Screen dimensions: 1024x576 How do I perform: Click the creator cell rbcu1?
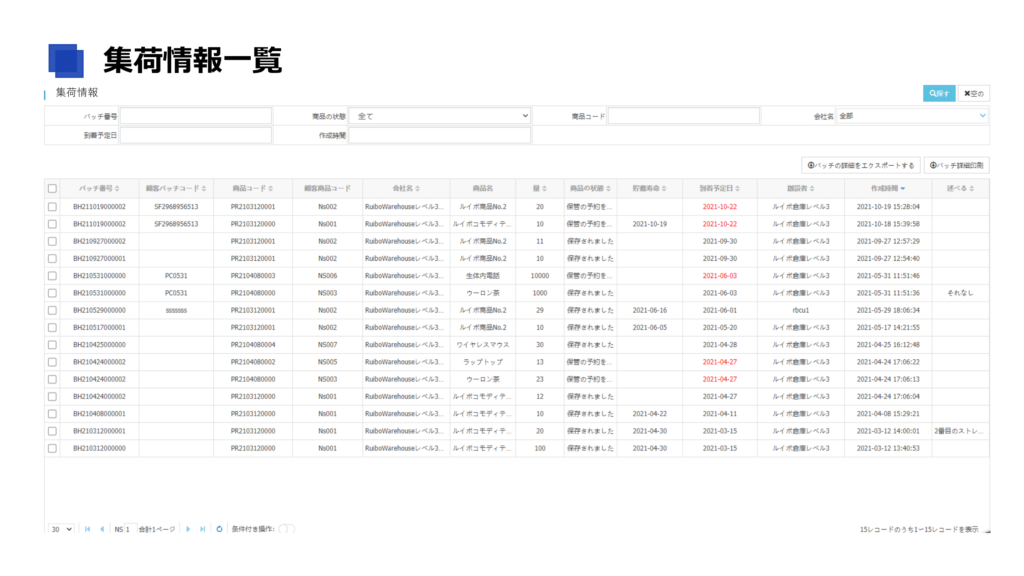point(801,310)
